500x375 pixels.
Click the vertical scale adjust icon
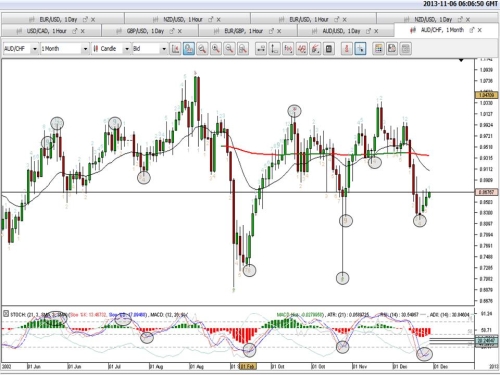274,49
